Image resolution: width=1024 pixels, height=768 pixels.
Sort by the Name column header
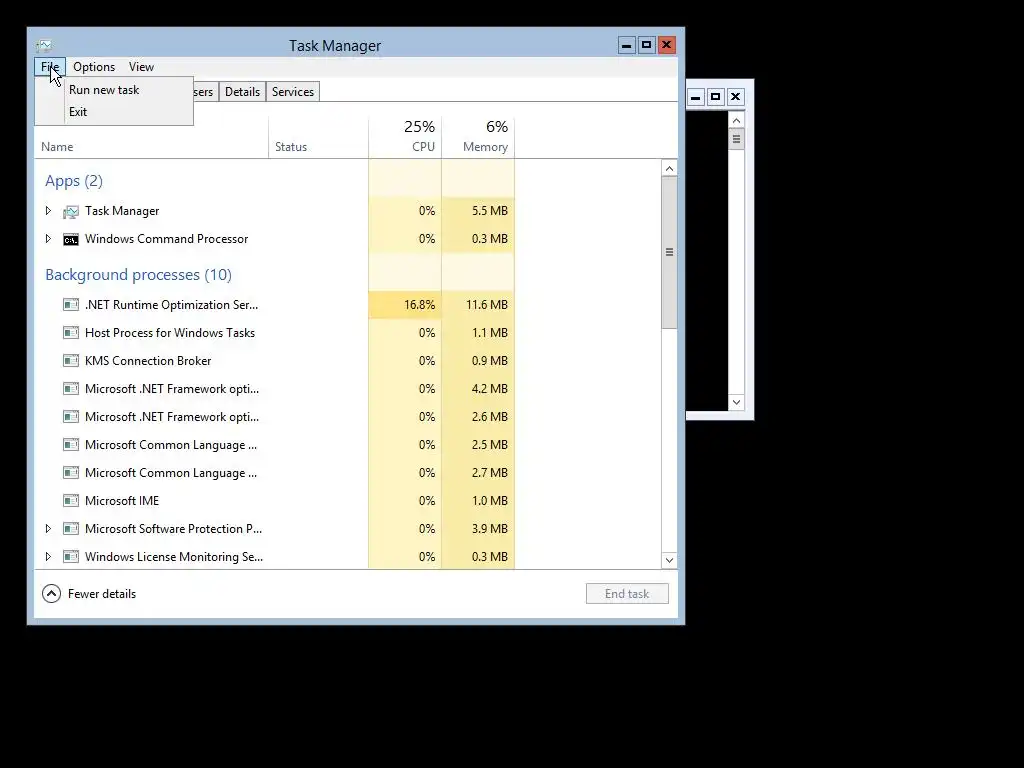pyautogui.click(x=151, y=137)
